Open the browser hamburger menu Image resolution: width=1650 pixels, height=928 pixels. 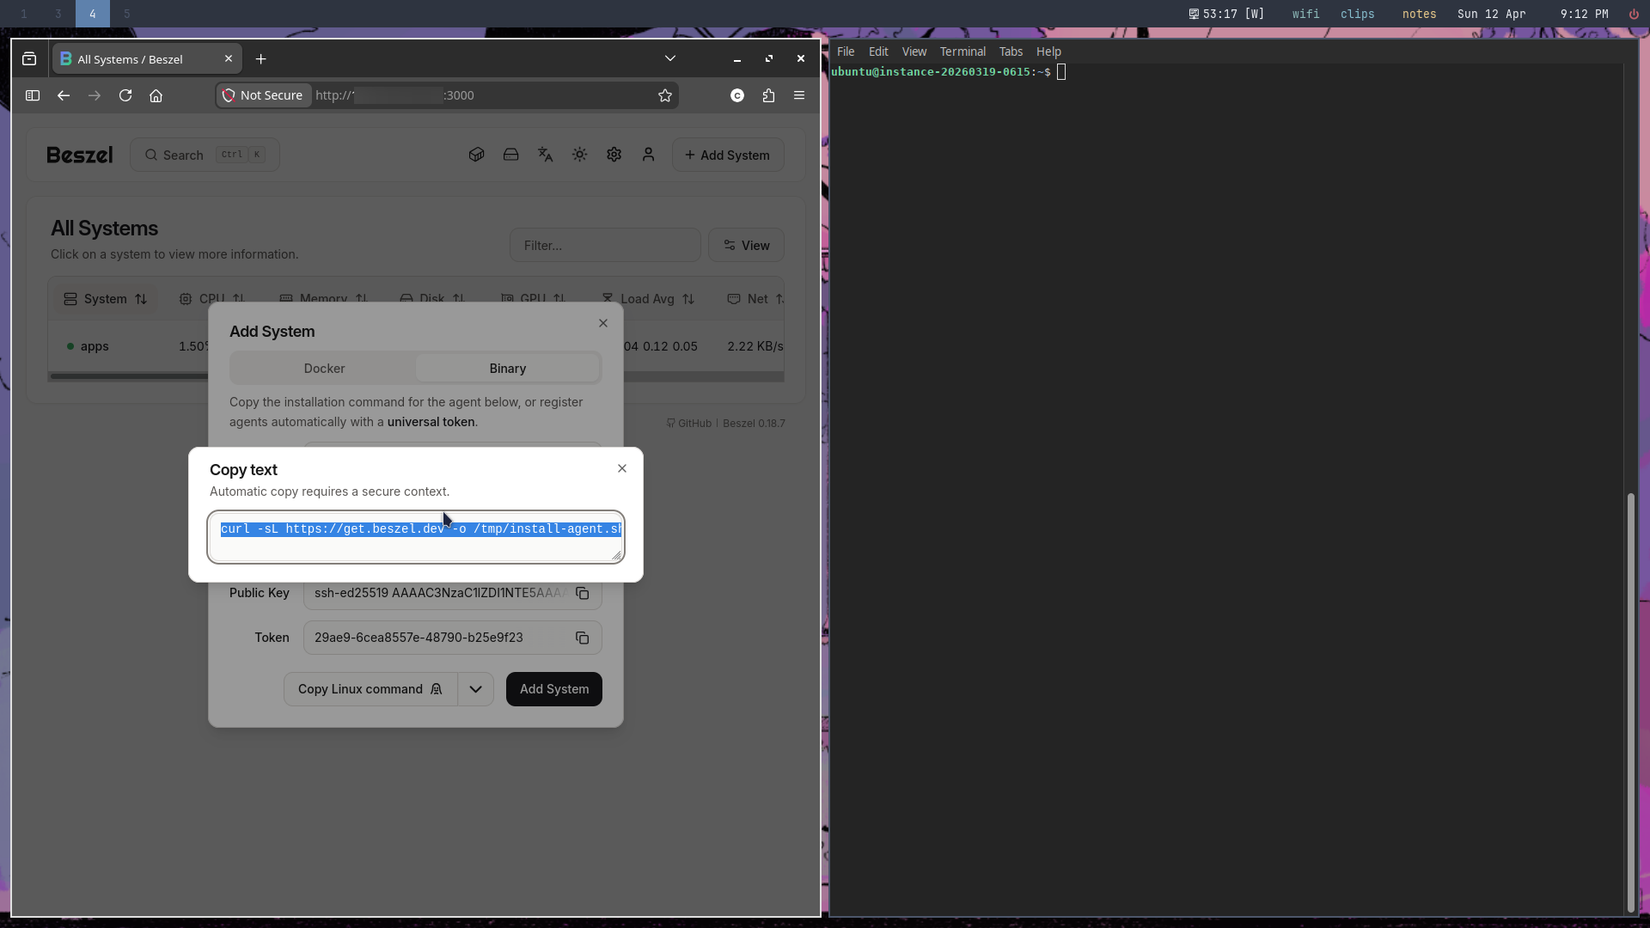(x=799, y=95)
